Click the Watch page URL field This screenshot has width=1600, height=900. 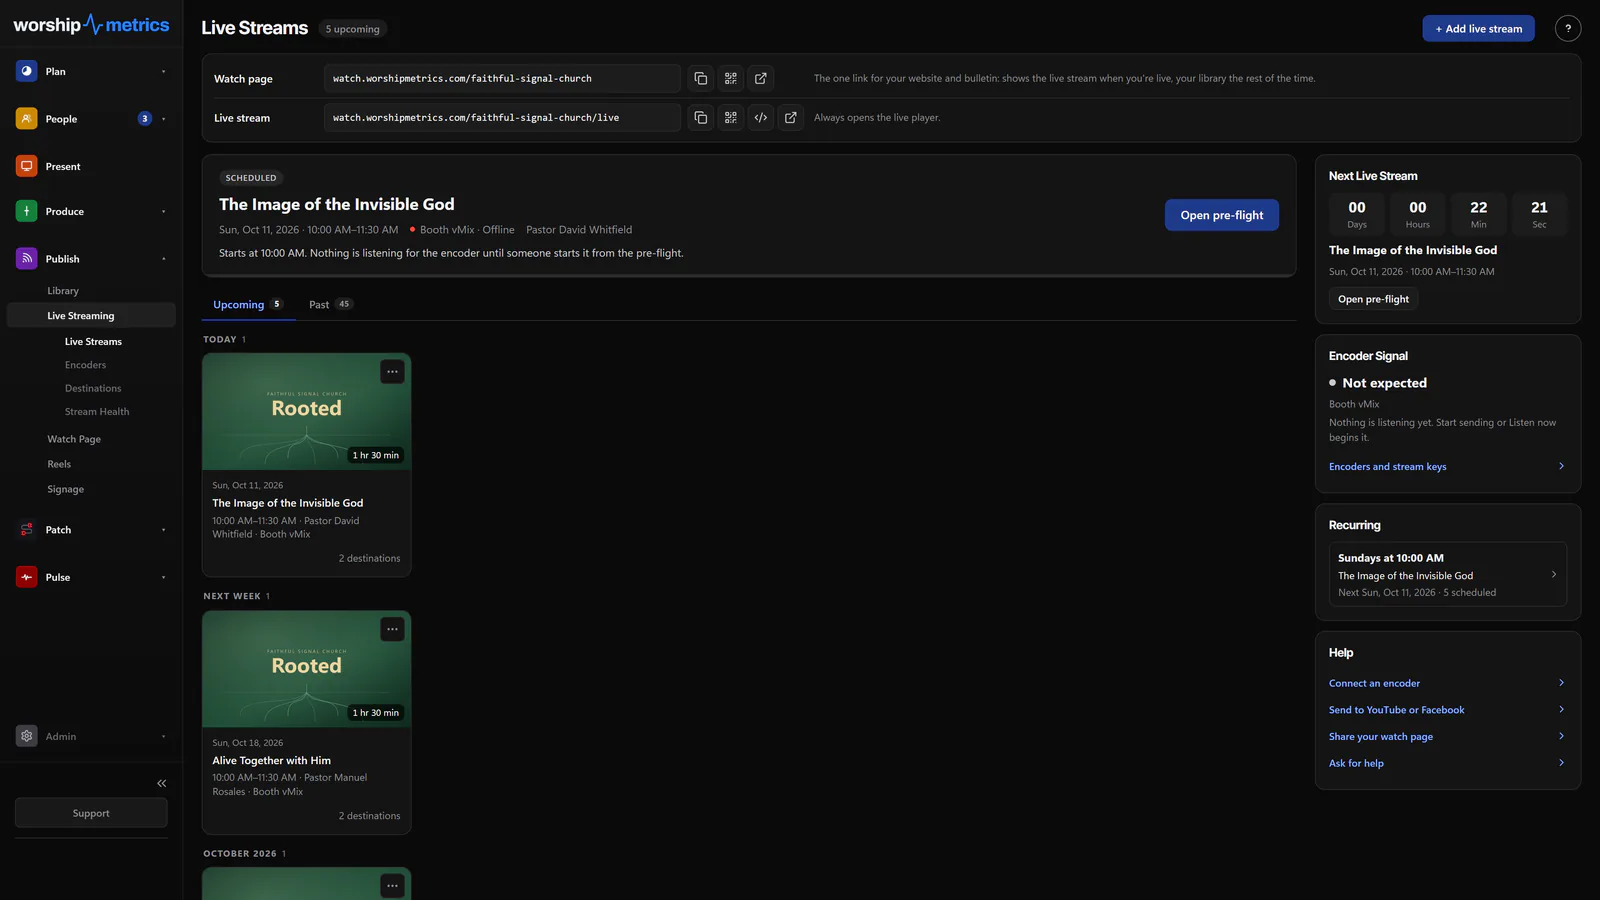502,78
